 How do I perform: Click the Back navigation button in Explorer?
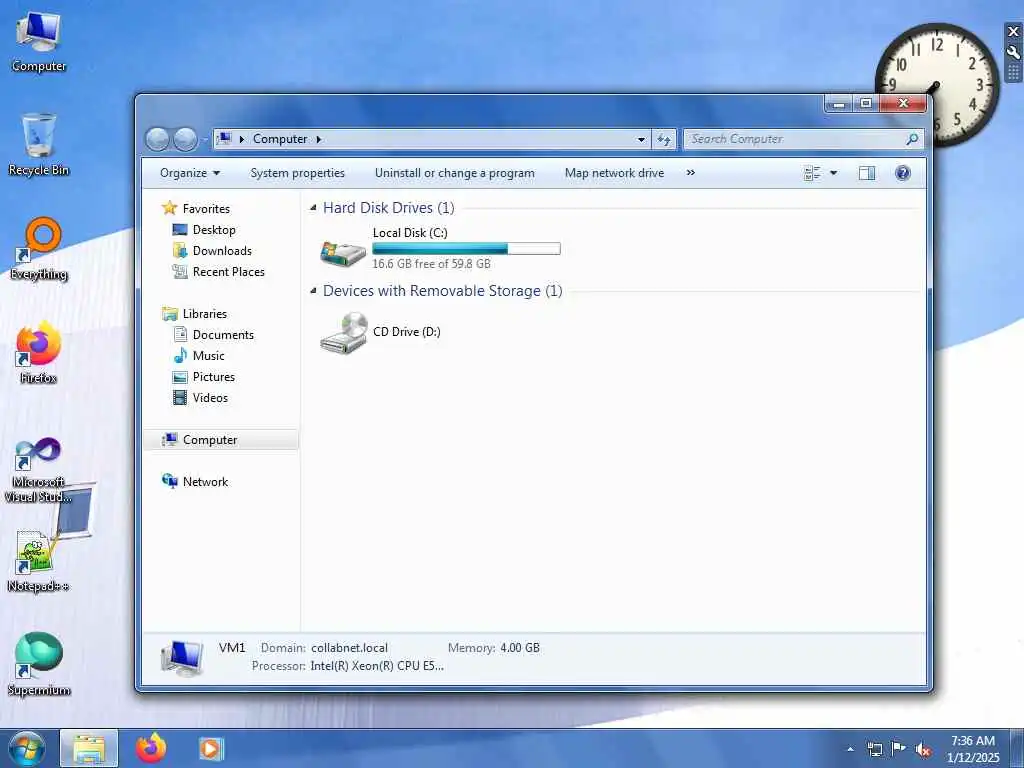click(x=157, y=139)
